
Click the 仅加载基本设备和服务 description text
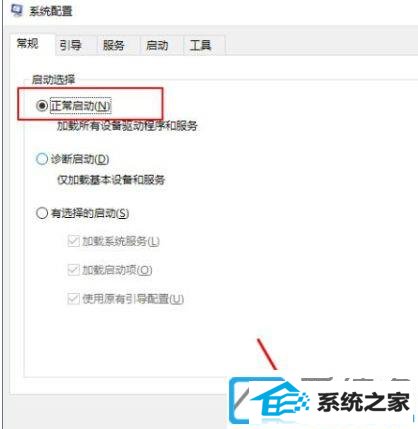[111, 180]
